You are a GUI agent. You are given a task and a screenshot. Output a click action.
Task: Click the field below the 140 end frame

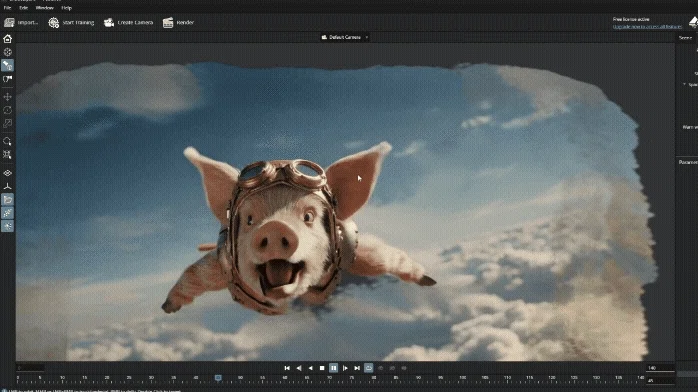click(660, 380)
